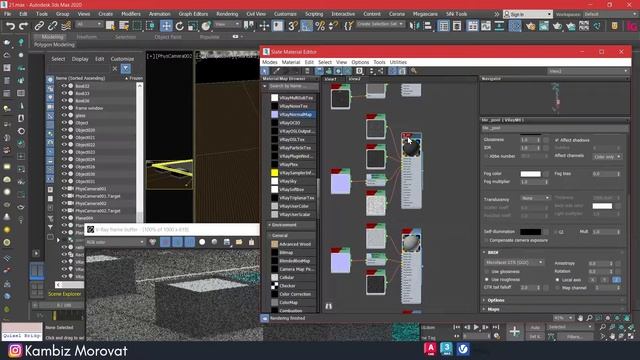
Task: Open the Translucency None dropdown
Action: [x=536, y=198]
